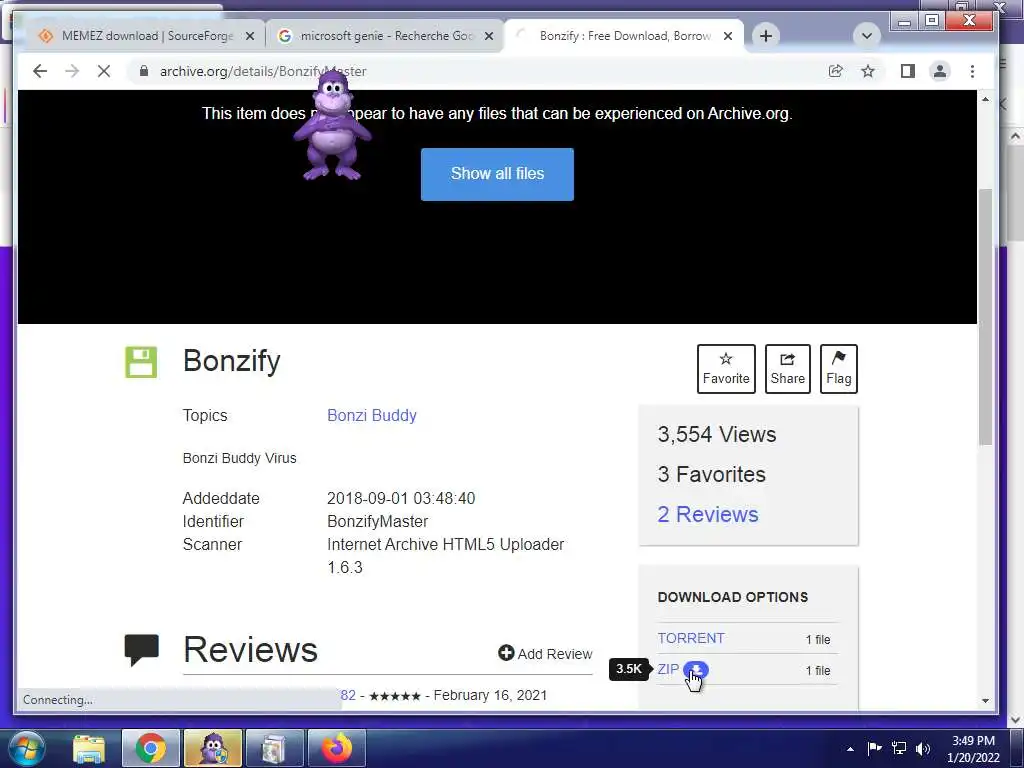Bookmark this tab with the star icon

pos(867,71)
